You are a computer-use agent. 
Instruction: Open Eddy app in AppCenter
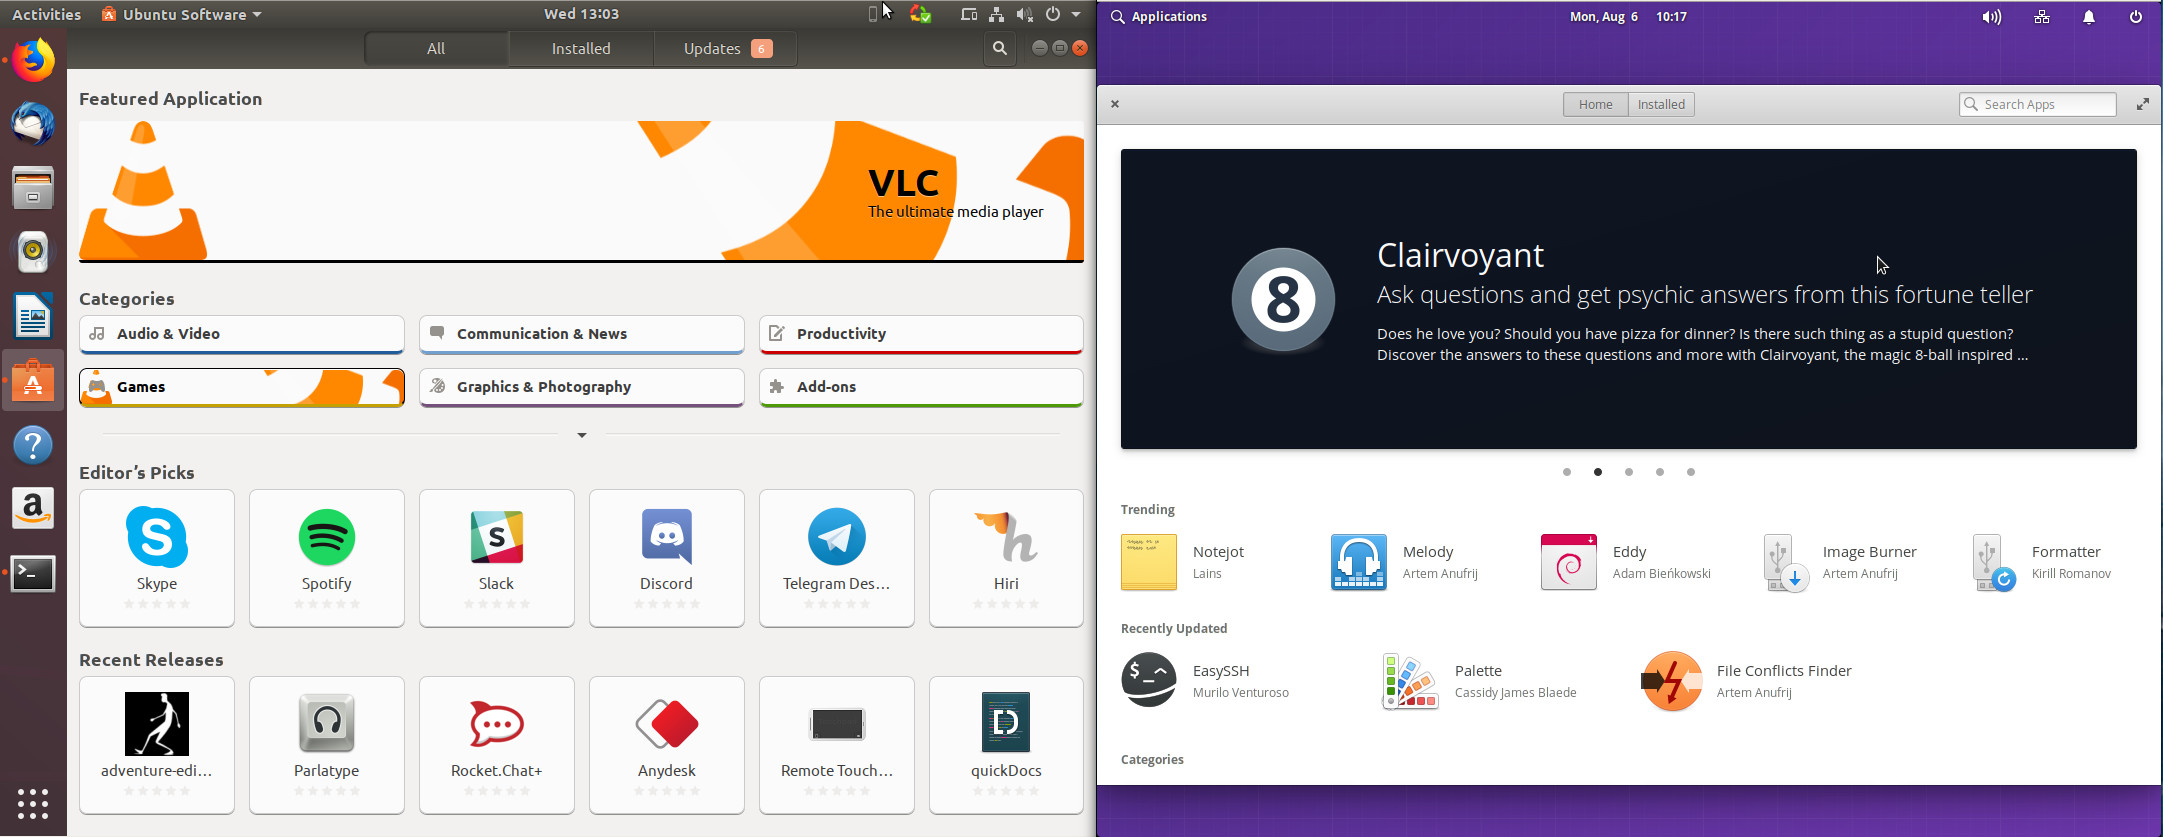pos(1626,562)
